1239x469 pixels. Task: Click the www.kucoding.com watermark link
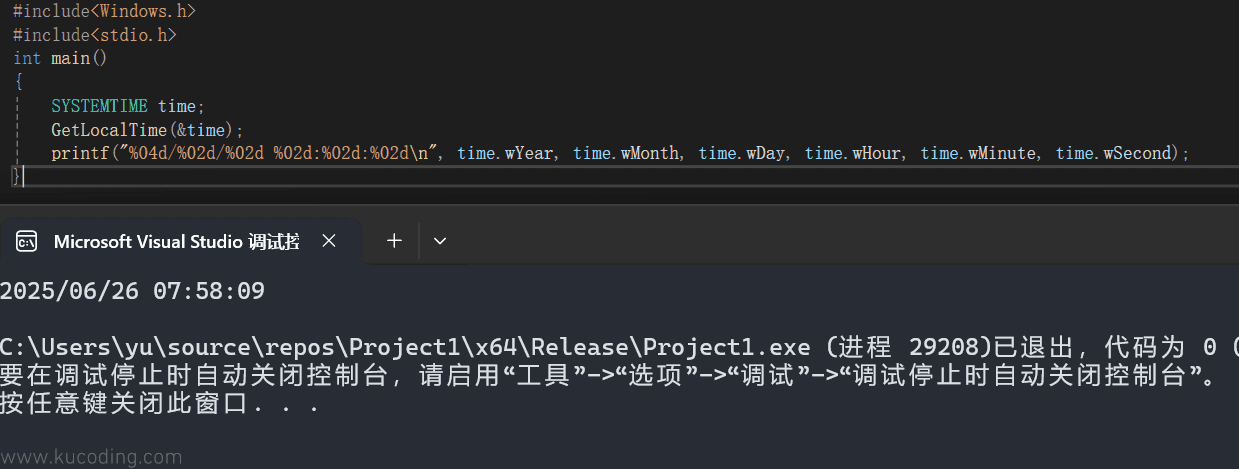pyautogui.click(x=91, y=457)
